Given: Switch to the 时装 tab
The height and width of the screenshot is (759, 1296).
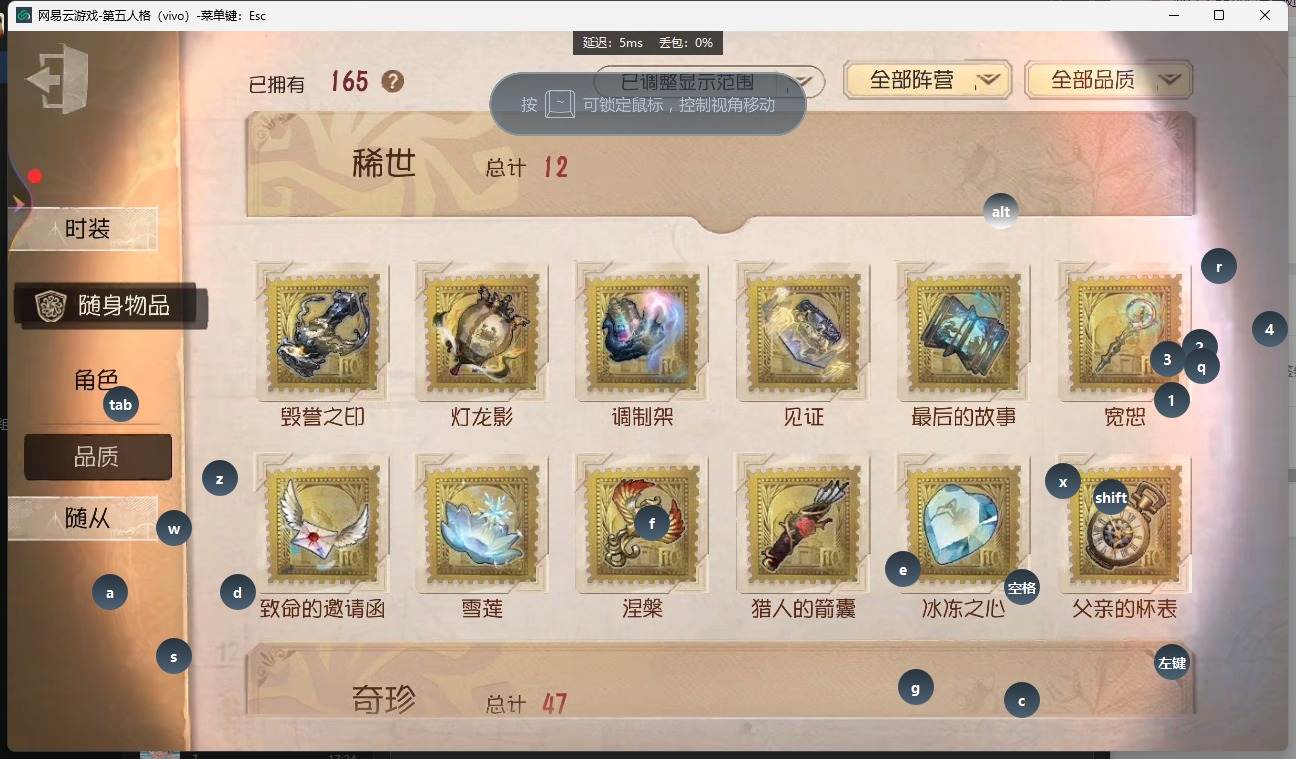Looking at the screenshot, I should (x=84, y=229).
